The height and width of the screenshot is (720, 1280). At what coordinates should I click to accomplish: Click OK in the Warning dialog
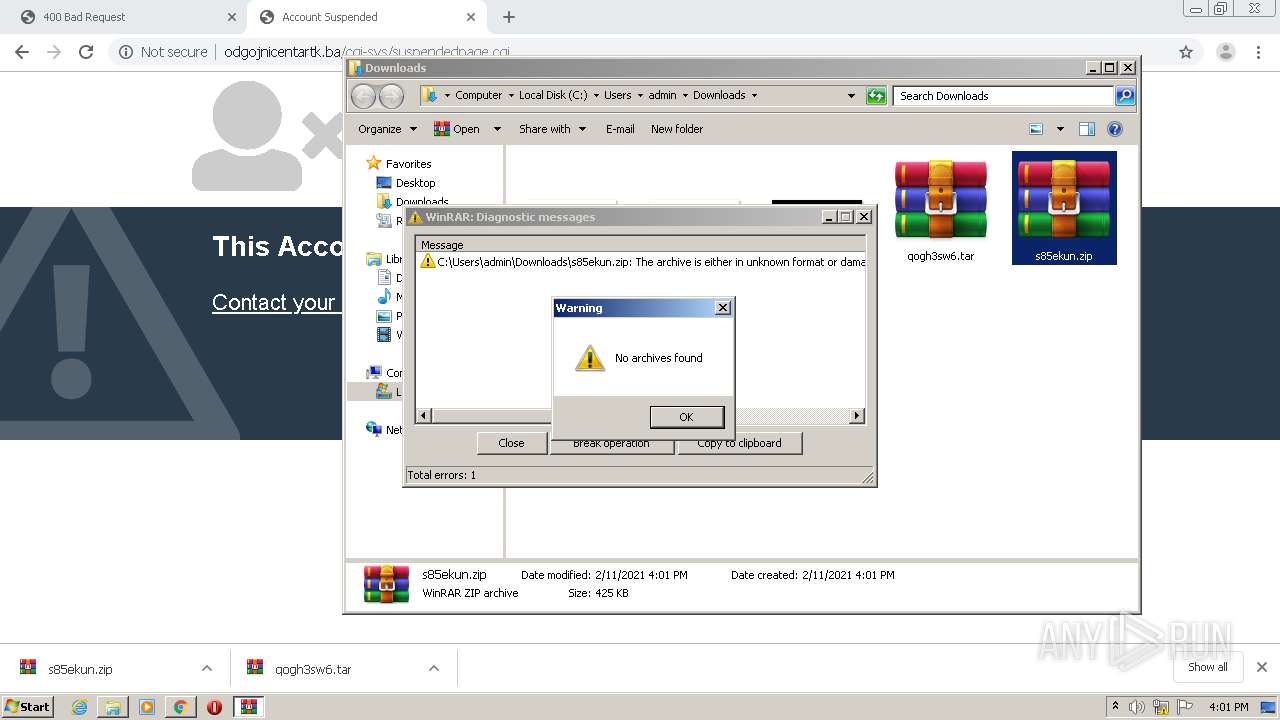point(686,417)
